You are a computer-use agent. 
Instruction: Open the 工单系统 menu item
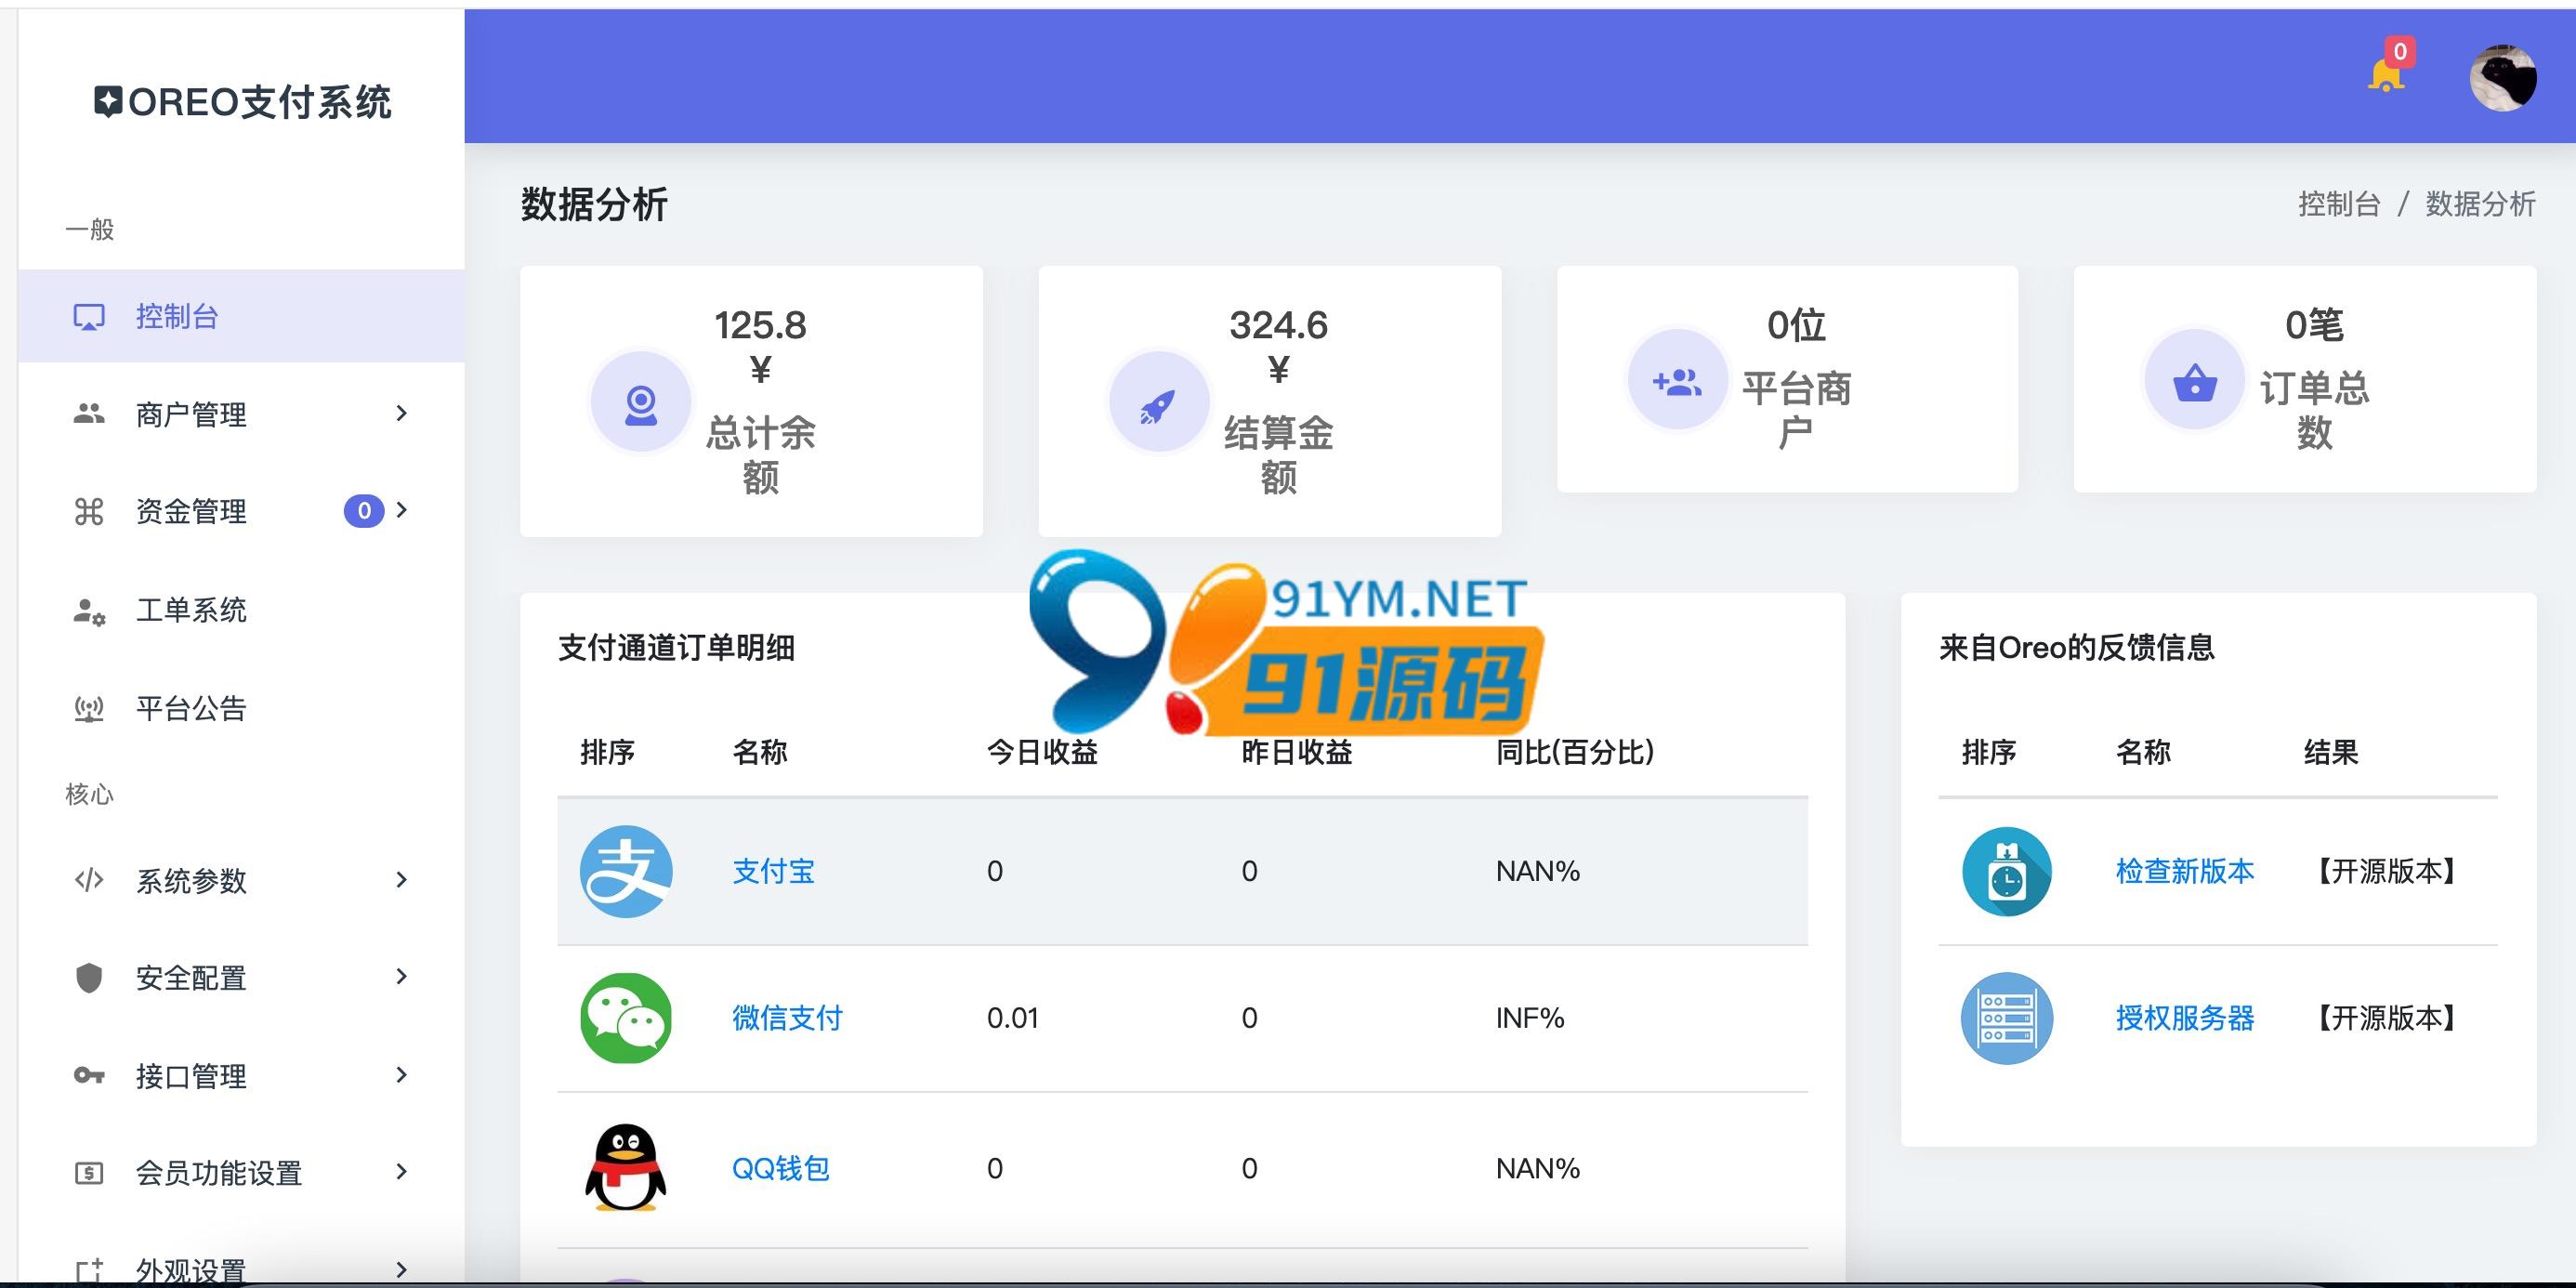(241, 610)
